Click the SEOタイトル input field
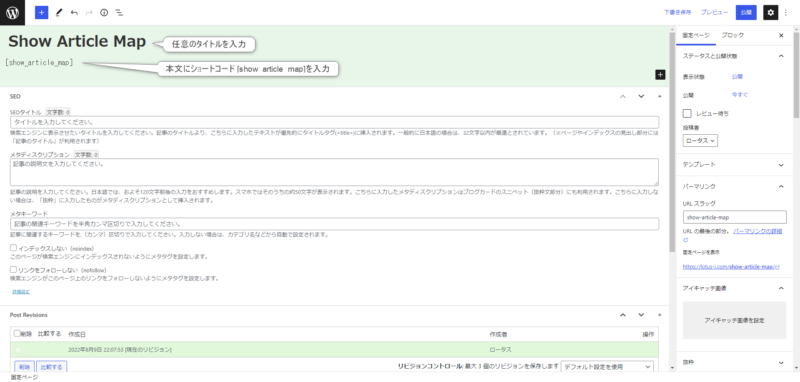Image resolution: width=800 pixels, height=382 pixels. click(x=334, y=122)
